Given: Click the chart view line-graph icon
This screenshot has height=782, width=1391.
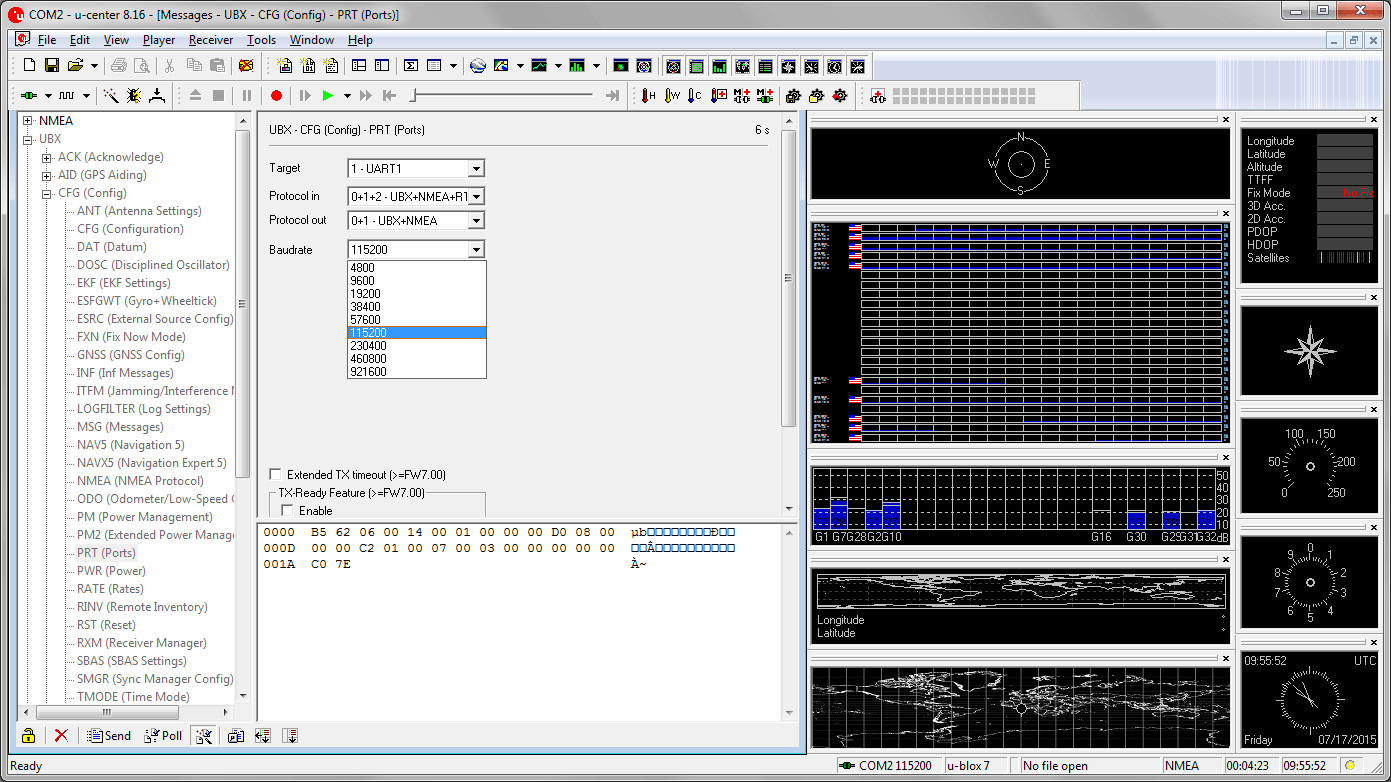Looking at the screenshot, I should tap(539, 66).
